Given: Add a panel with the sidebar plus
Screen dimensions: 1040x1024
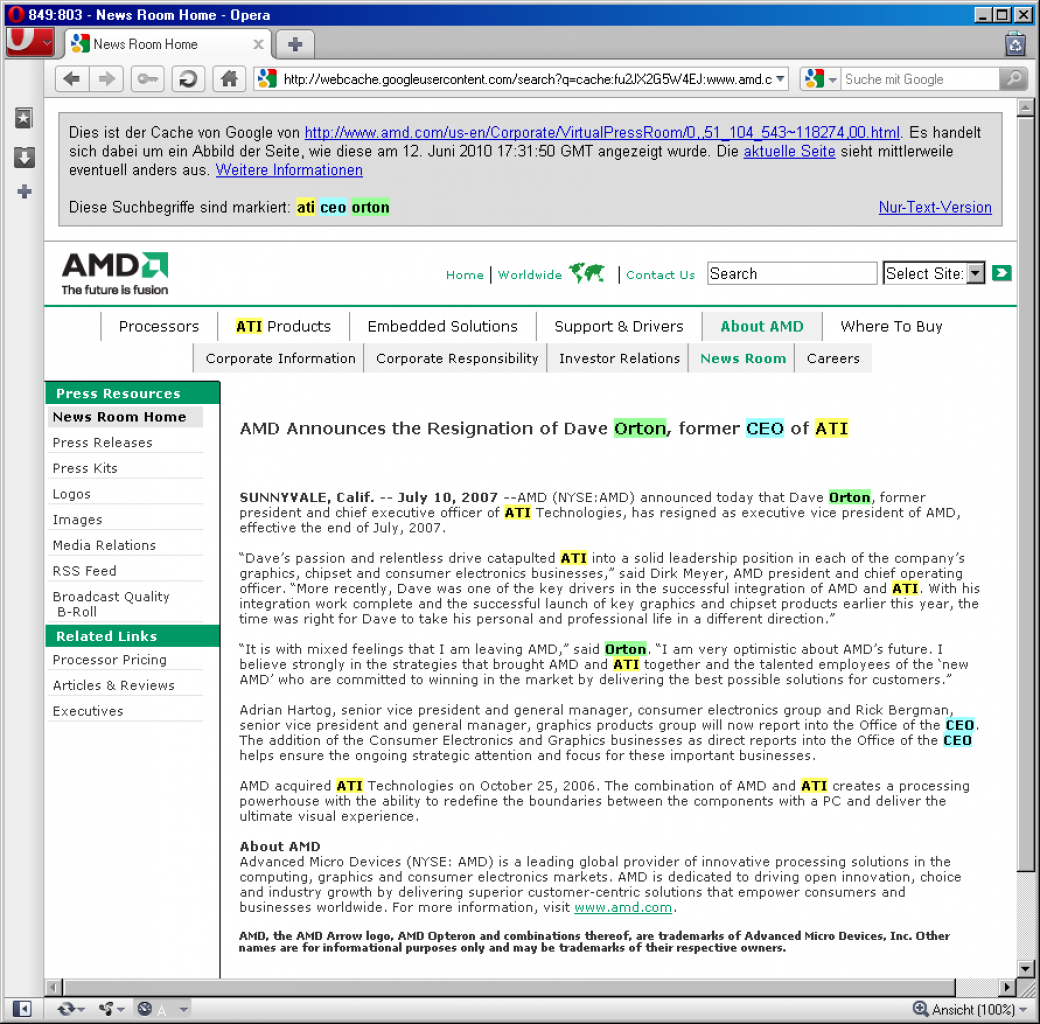Looking at the screenshot, I should click(x=24, y=192).
